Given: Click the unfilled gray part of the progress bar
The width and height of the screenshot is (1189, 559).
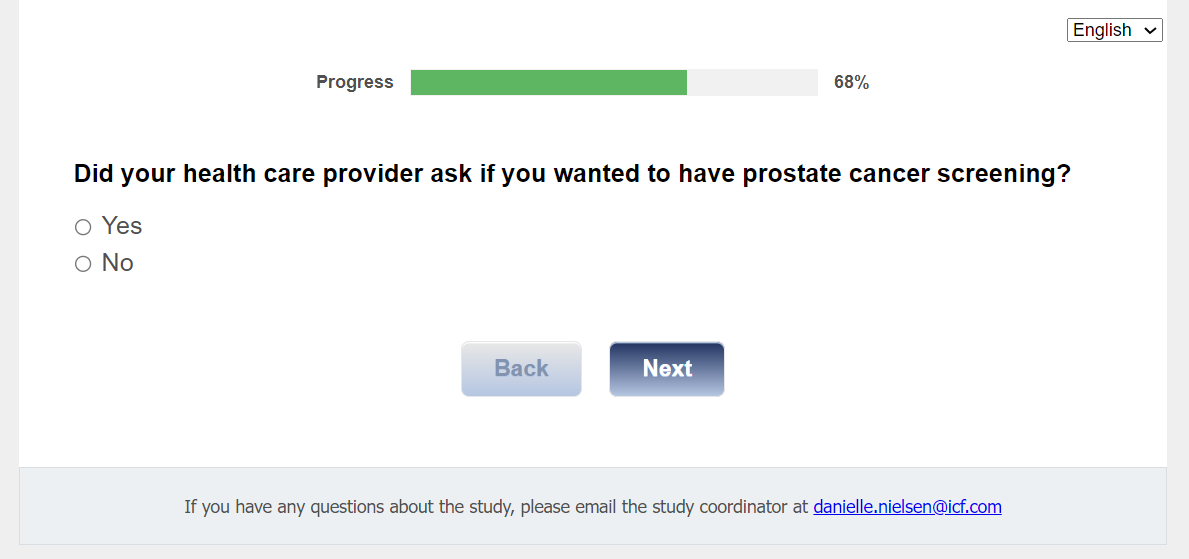Looking at the screenshot, I should tap(752, 83).
